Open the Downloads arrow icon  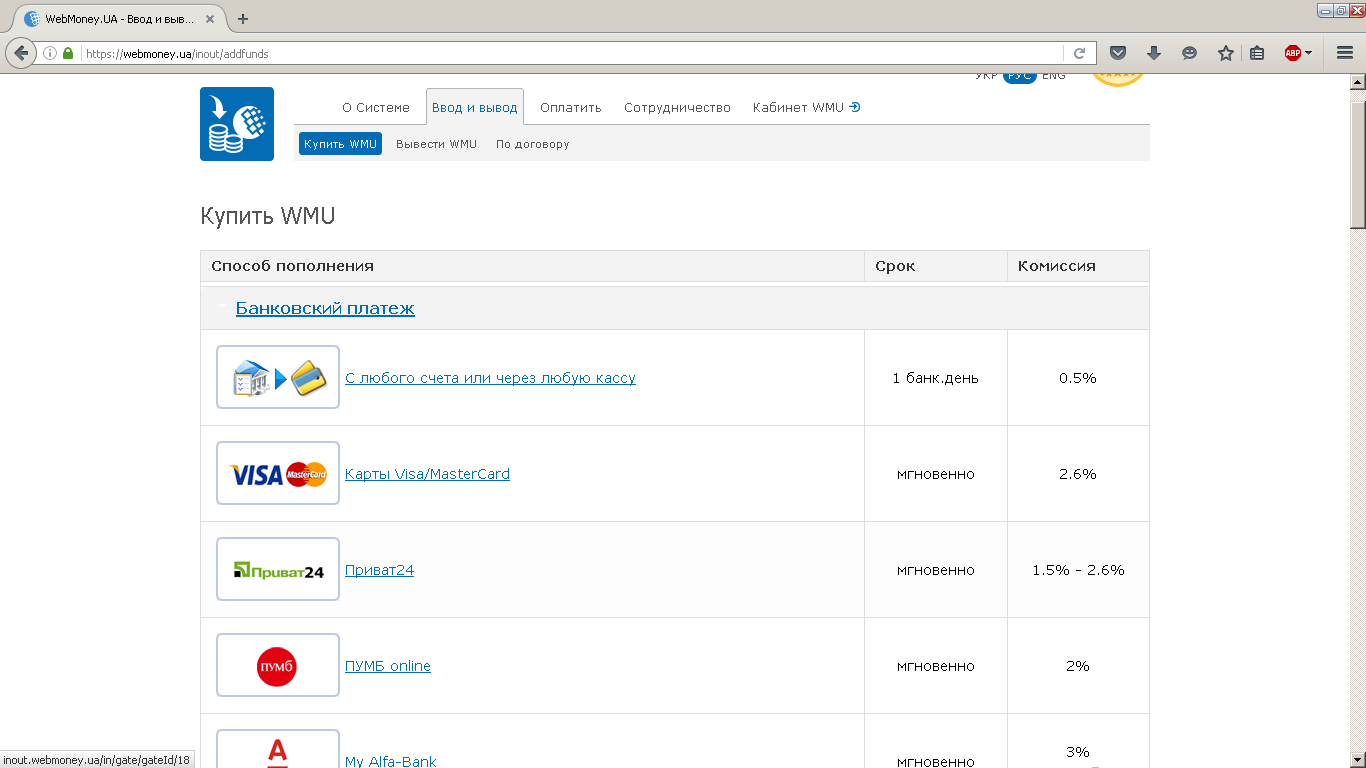pyautogui.click(x=1154, y=54)
